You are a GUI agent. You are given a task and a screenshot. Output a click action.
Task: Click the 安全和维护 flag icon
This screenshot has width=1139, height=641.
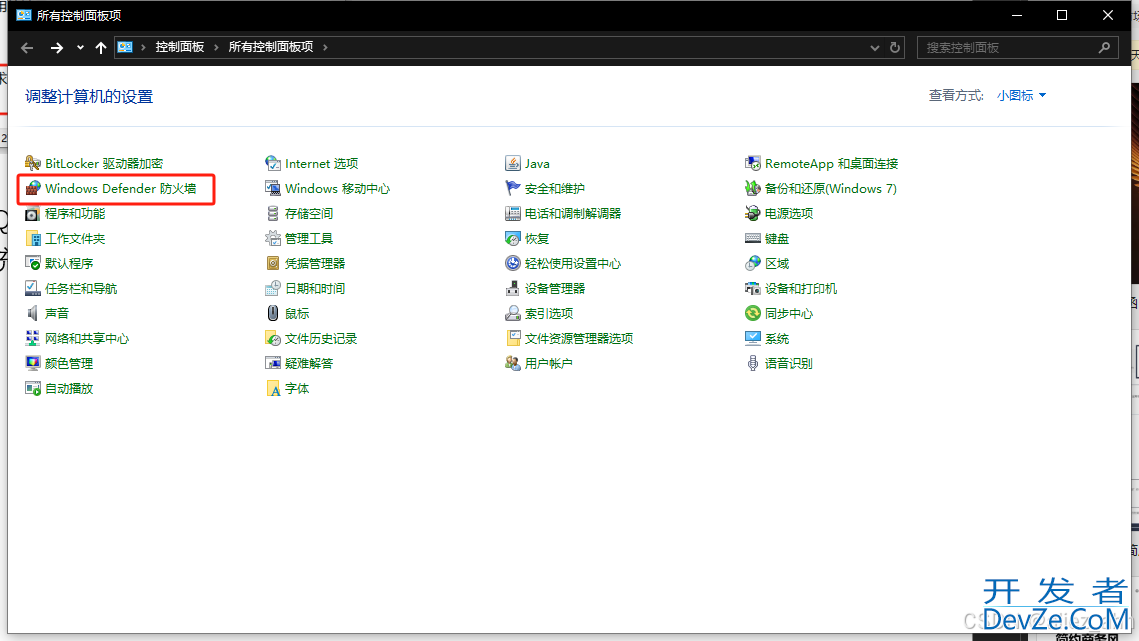513,188
